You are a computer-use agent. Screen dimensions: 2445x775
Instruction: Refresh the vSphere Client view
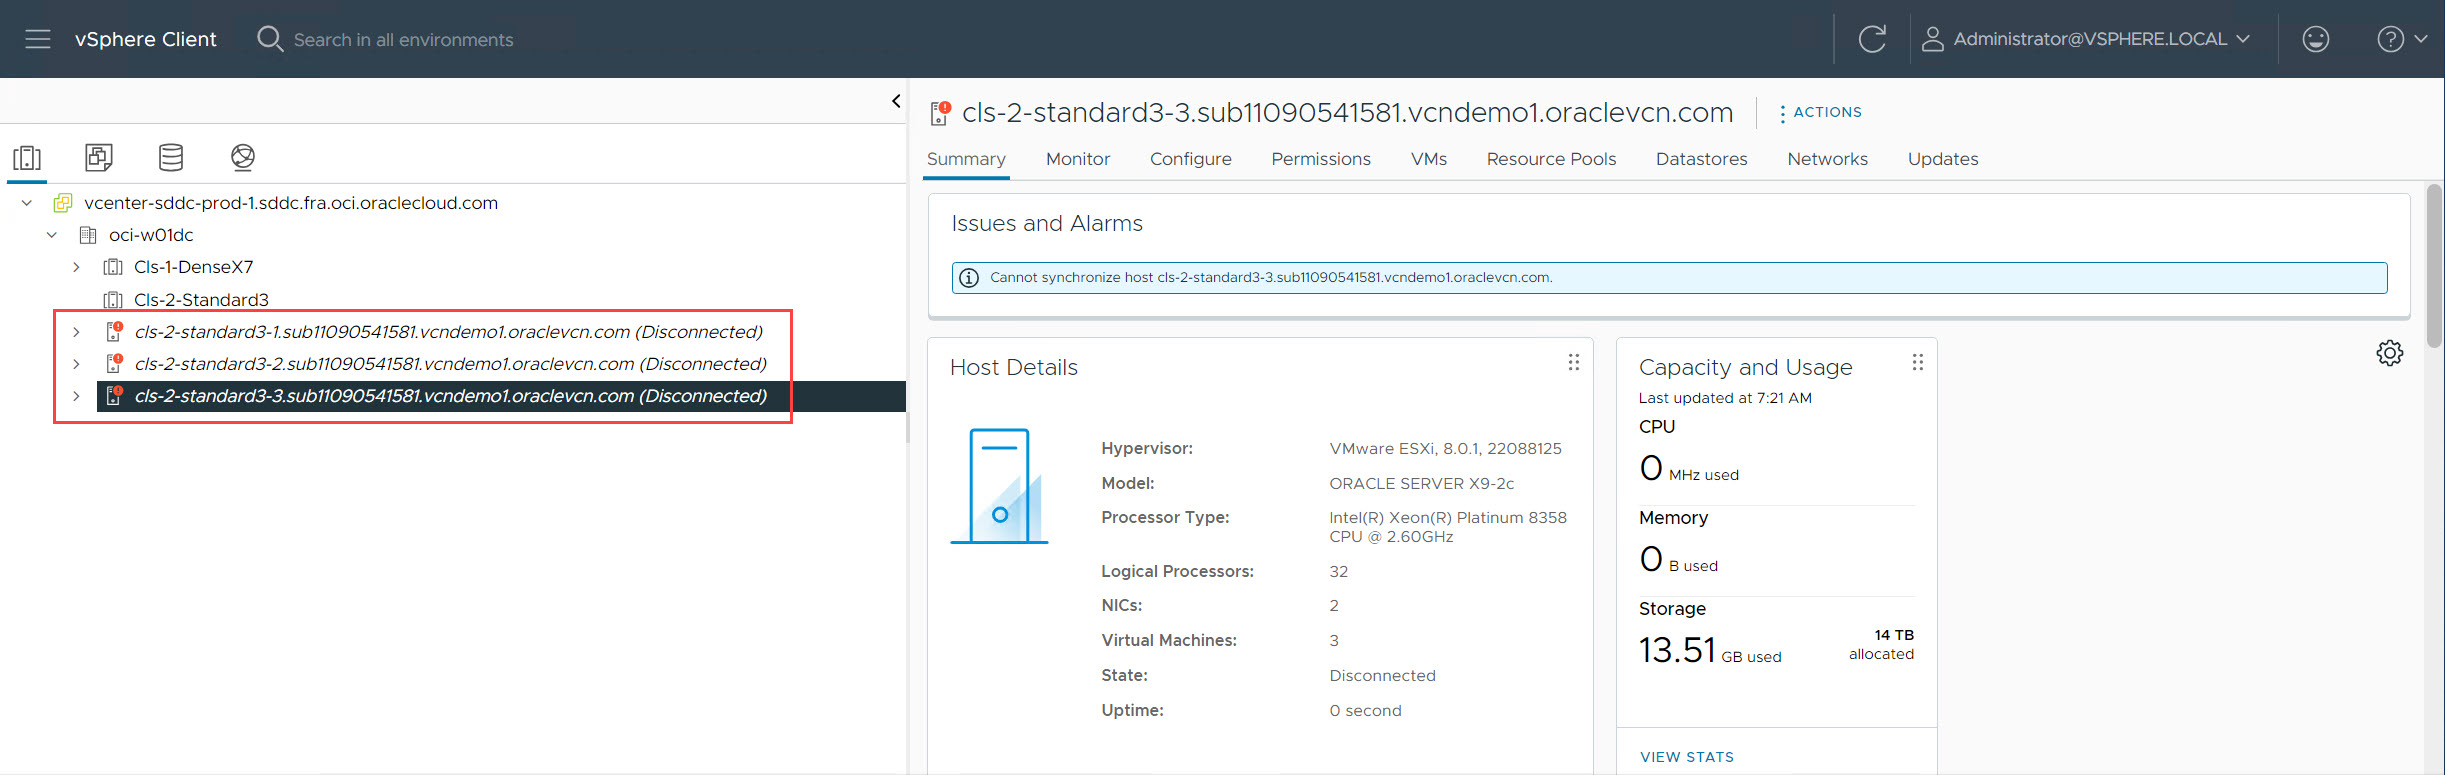(x=1872, y=39)
